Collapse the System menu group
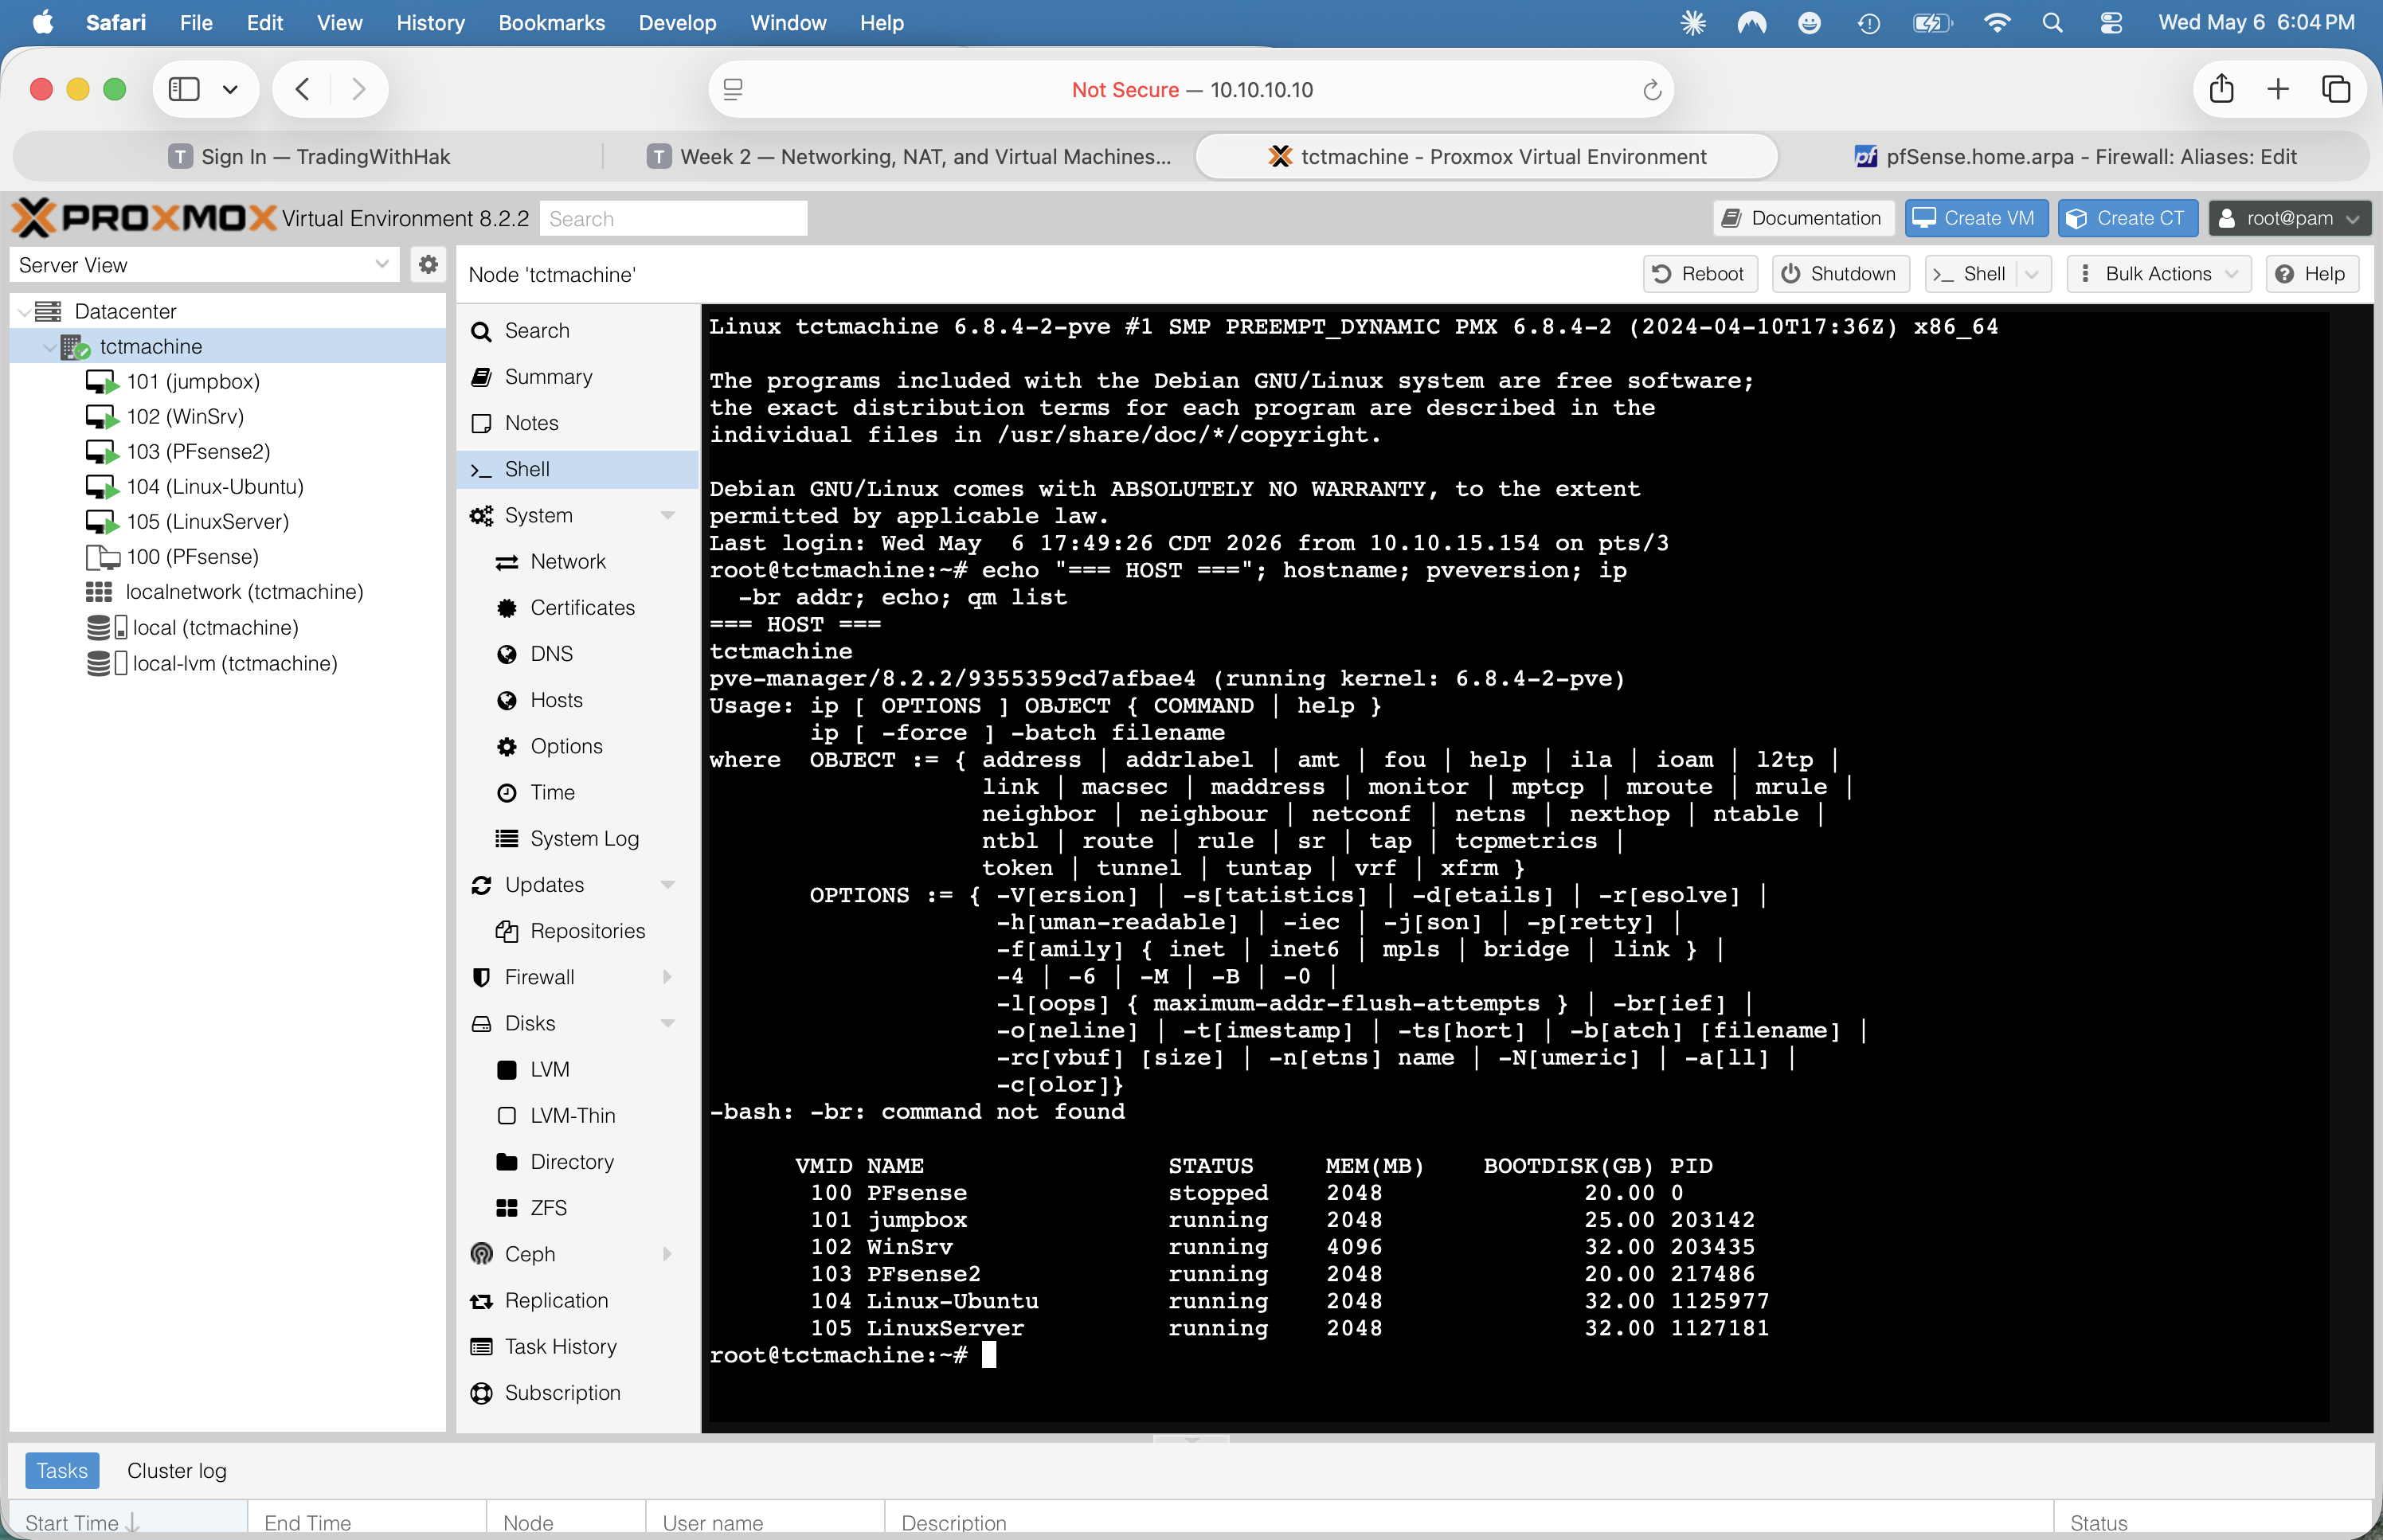 point(668,515)
